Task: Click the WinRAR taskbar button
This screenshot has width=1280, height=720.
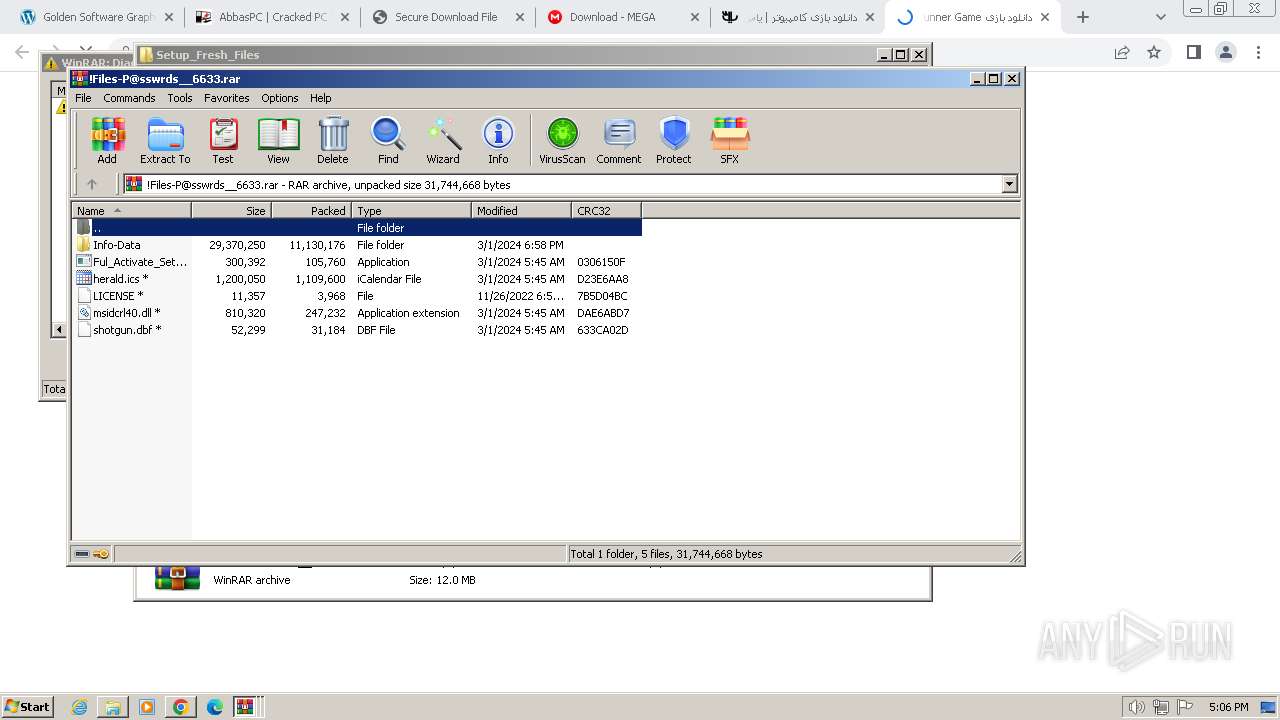Action: tap(247, 707)
